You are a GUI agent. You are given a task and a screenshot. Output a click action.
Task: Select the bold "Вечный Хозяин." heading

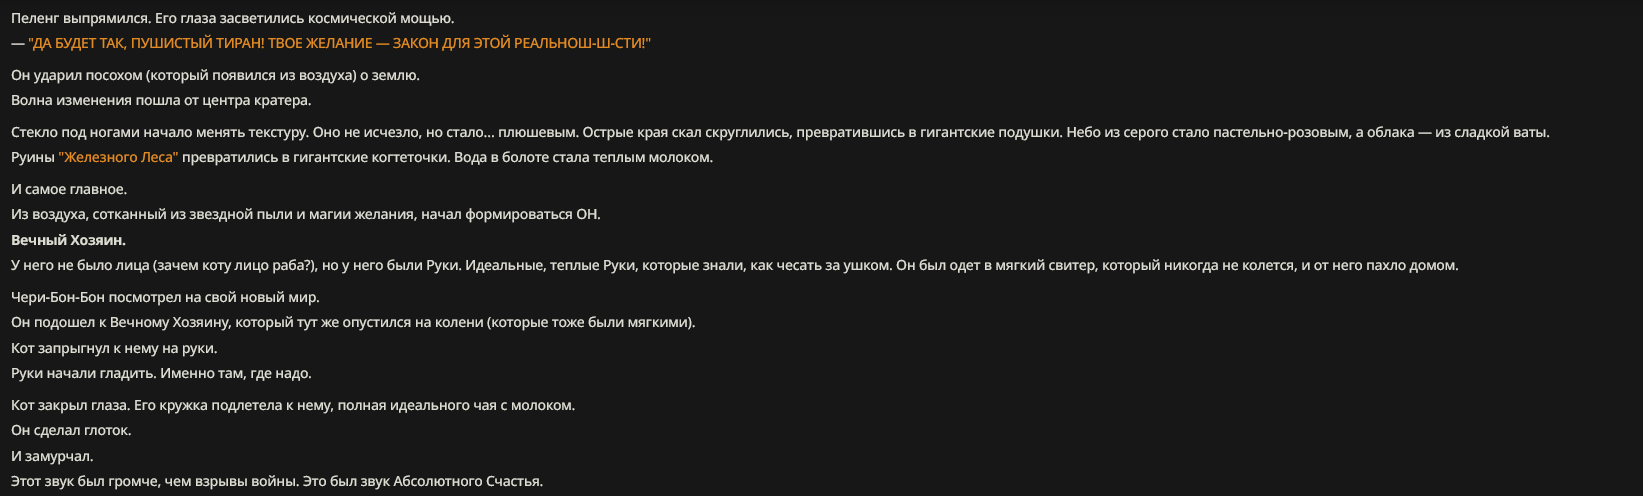pos(68,240)
